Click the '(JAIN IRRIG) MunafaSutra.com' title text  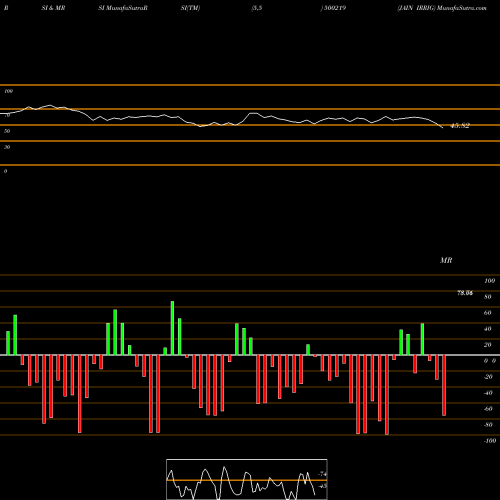(442, 8)
